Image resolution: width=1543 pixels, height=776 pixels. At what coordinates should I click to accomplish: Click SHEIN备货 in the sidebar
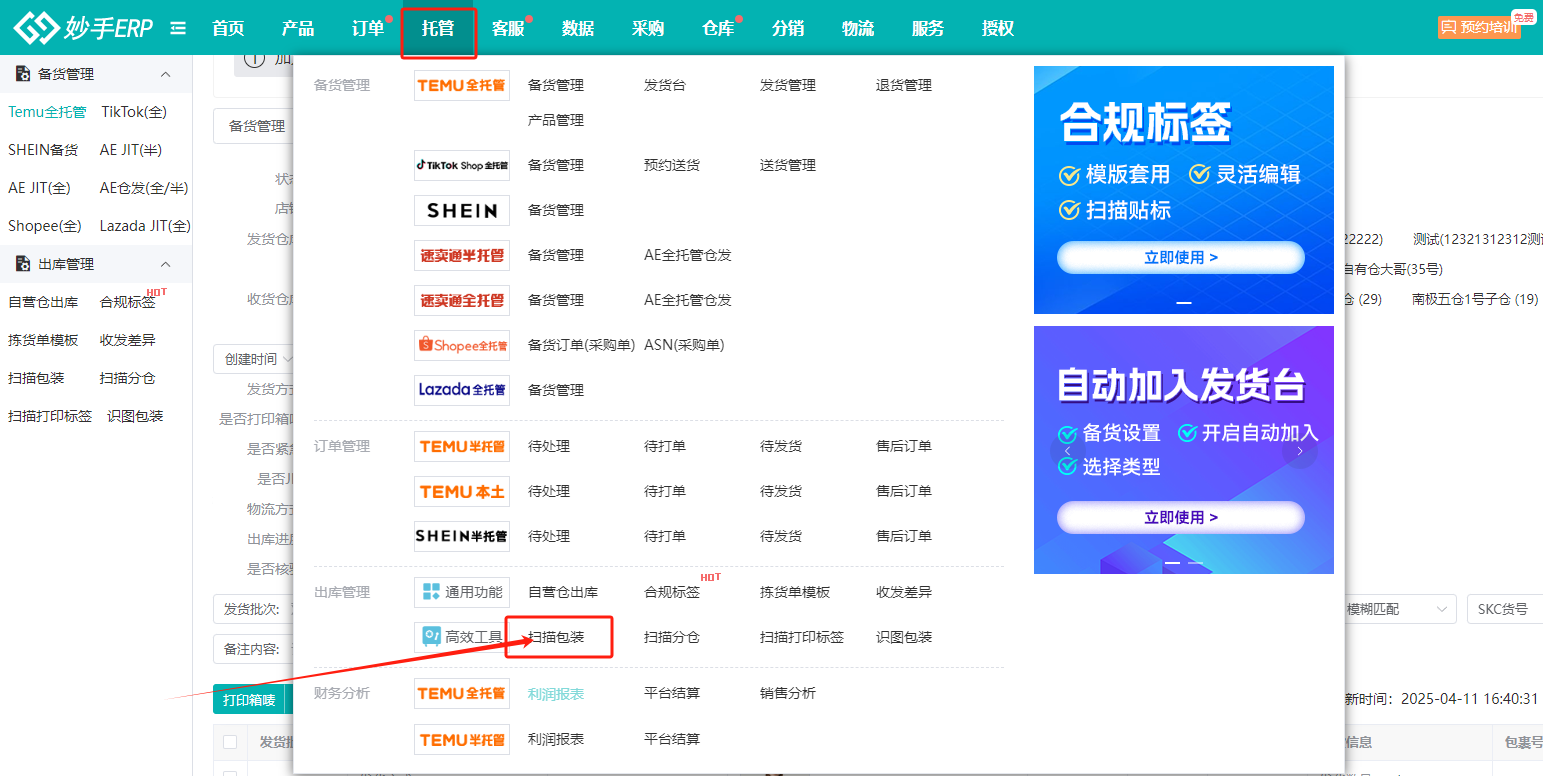coord(43,150)
